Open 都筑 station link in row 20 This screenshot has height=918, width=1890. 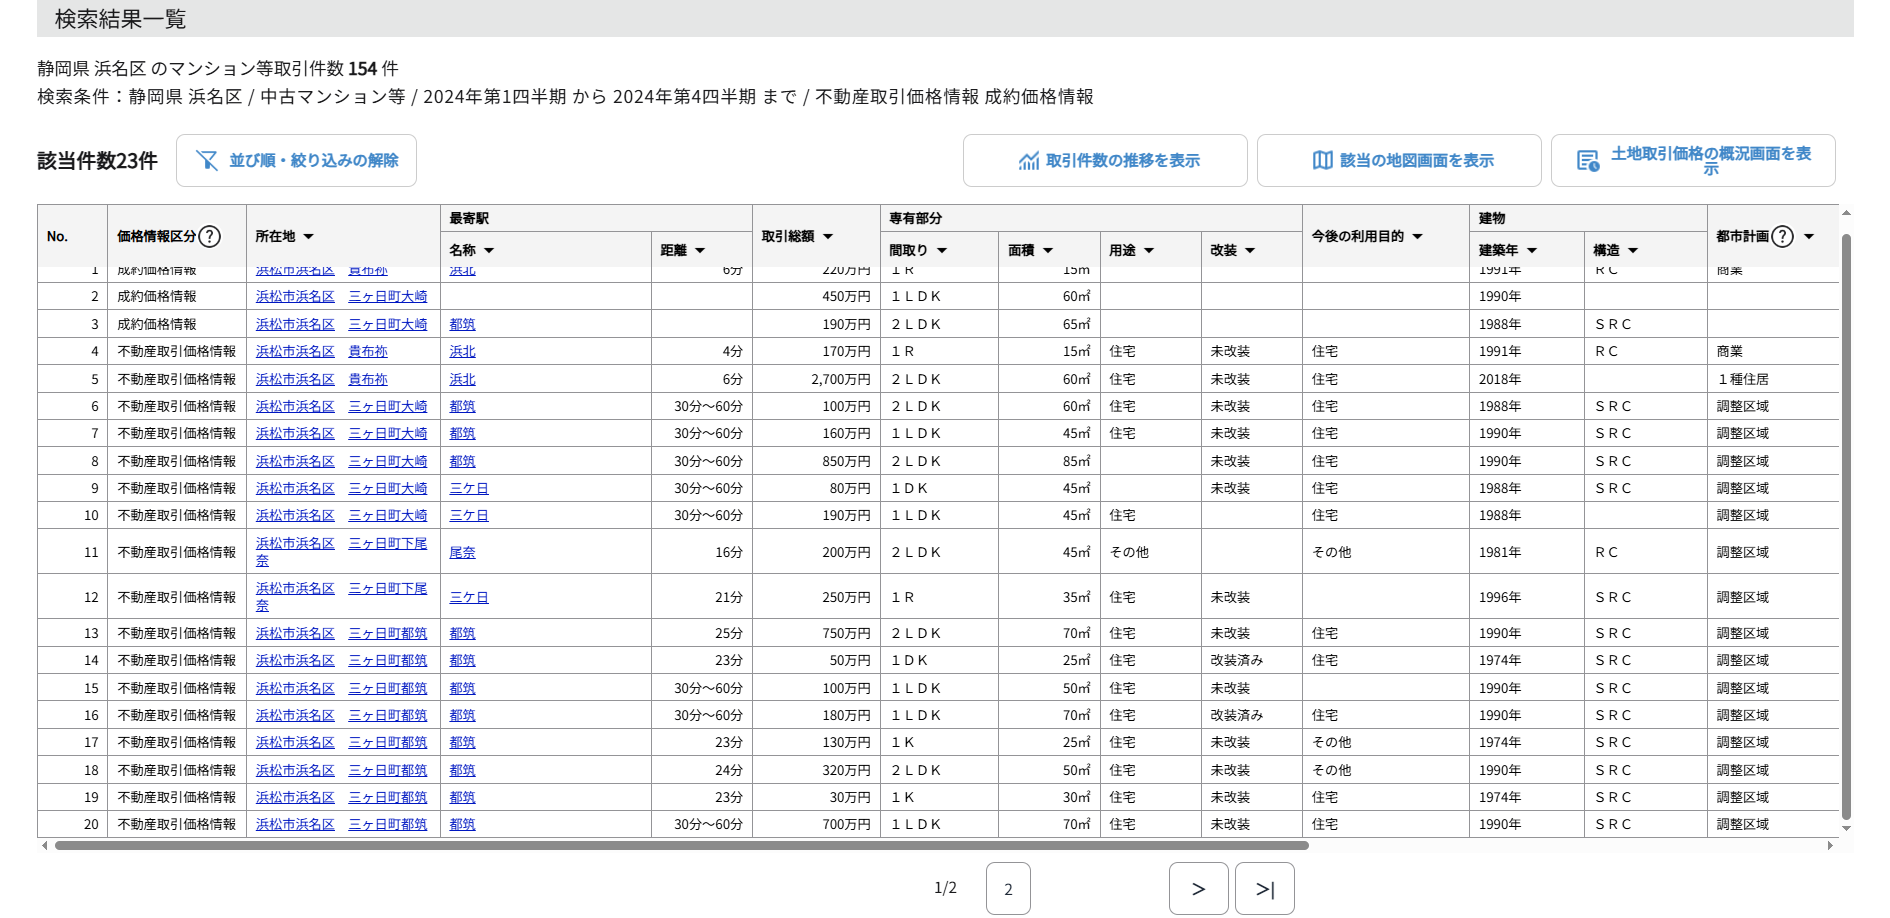pyautogui.click(x=462, y=825)
